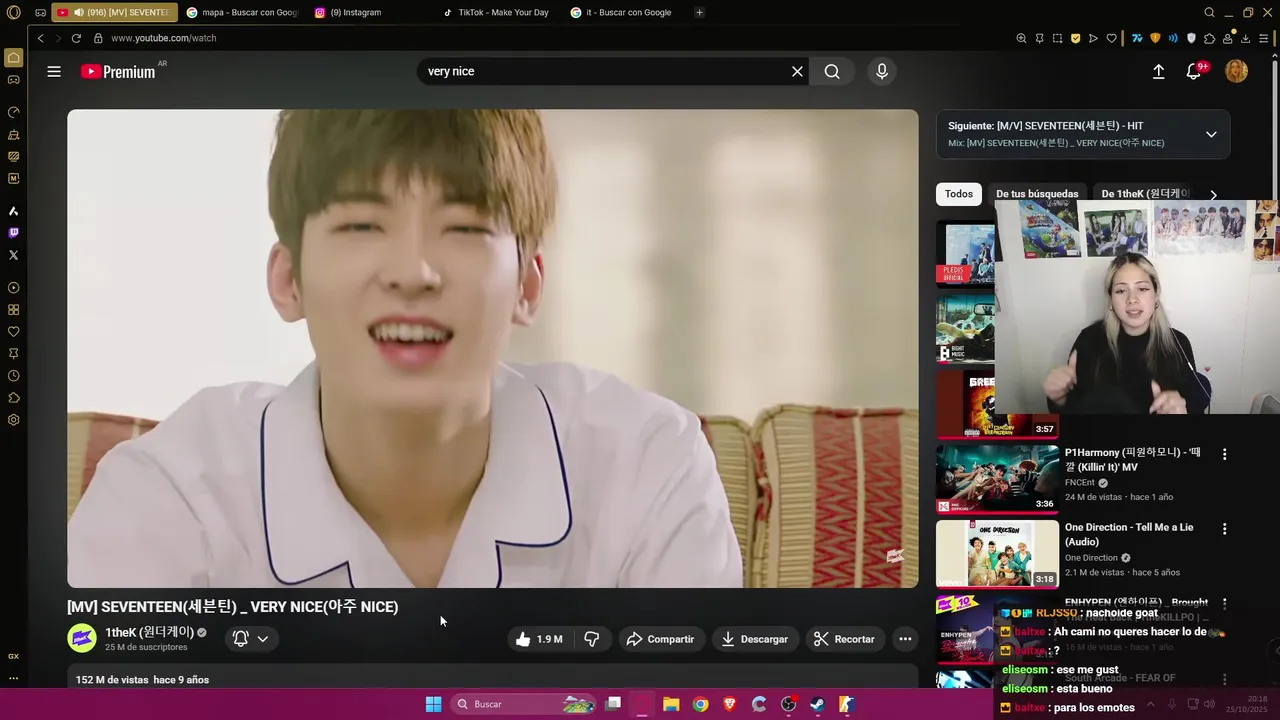Open X (Twitter) in the Opera sidebar
1280x720 pixels.
[x=13, y=255]
